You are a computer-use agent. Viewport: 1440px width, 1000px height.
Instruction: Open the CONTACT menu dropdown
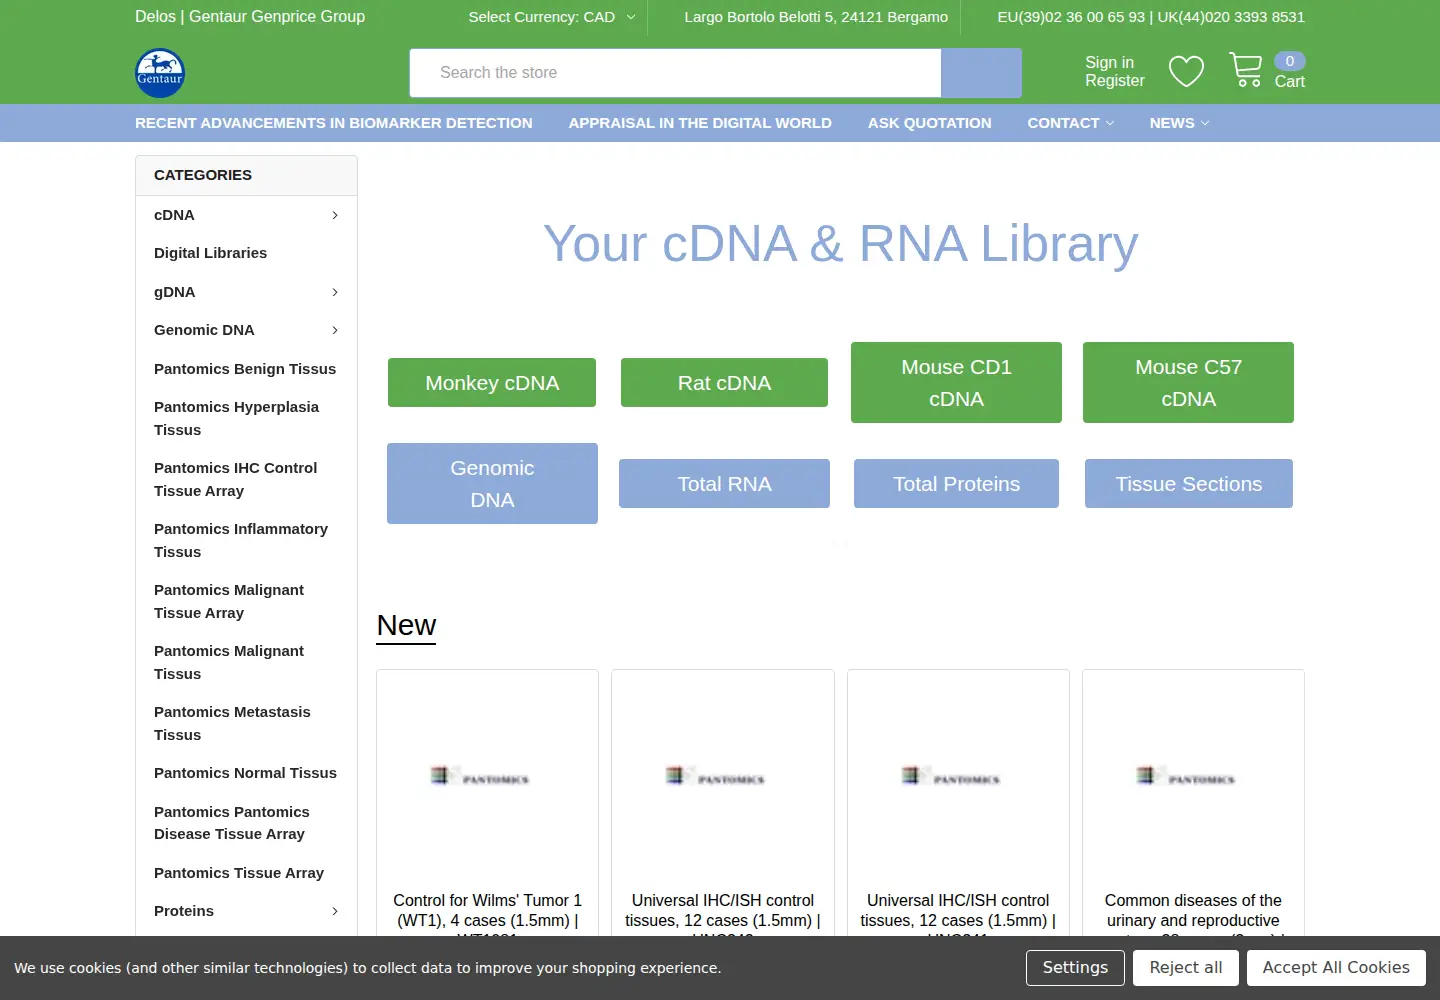coord(1070,123)
